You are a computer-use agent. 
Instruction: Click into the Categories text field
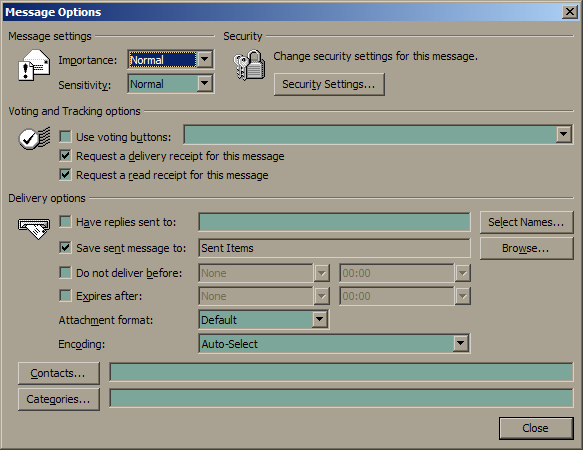pyautogui.click(x=341, y=398)
